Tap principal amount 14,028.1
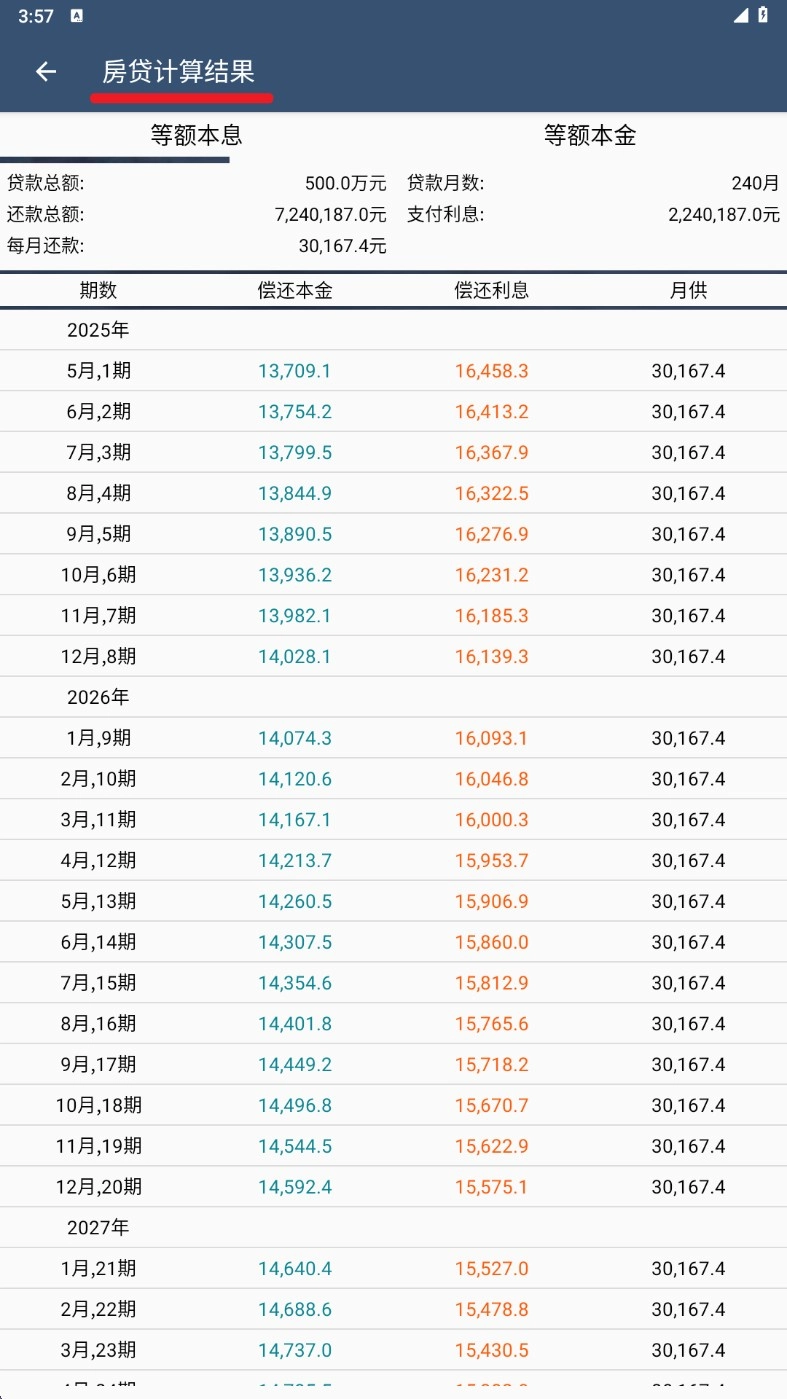The height and width of the screenshot is (1399, 787). pos(294,657)
